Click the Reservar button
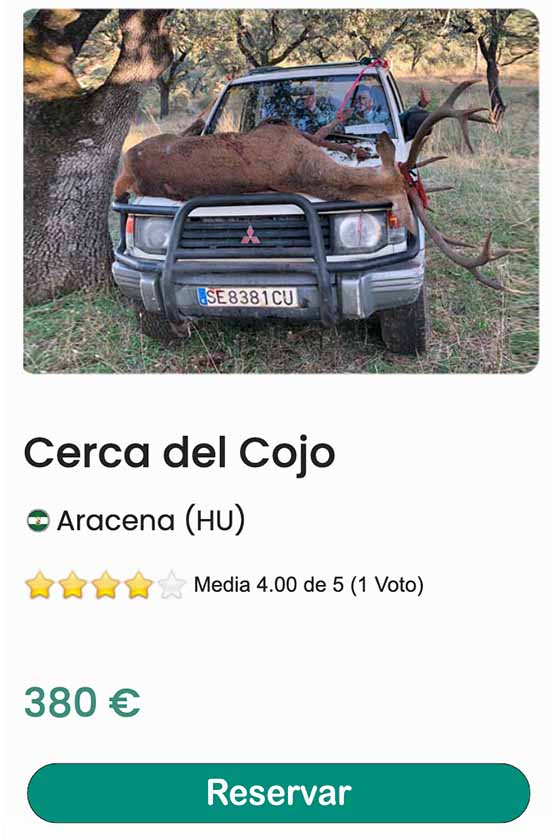This screenshot has width=555, height=840. coord(278,793)
